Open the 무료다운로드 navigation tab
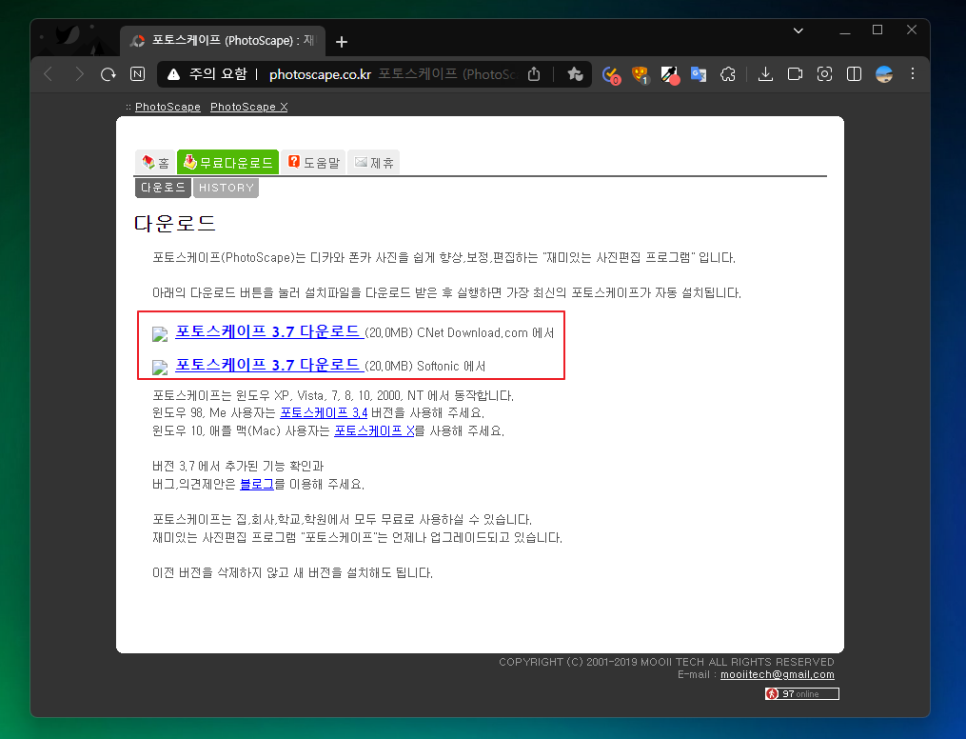966x739 pixels. (x=228, y=162)
